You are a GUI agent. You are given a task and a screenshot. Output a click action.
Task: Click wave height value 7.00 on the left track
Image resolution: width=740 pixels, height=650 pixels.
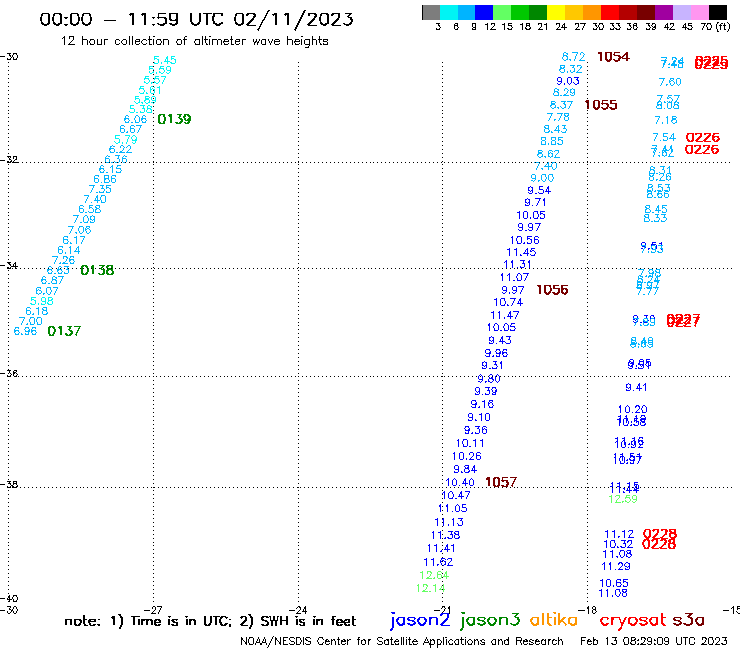[31, 321]
